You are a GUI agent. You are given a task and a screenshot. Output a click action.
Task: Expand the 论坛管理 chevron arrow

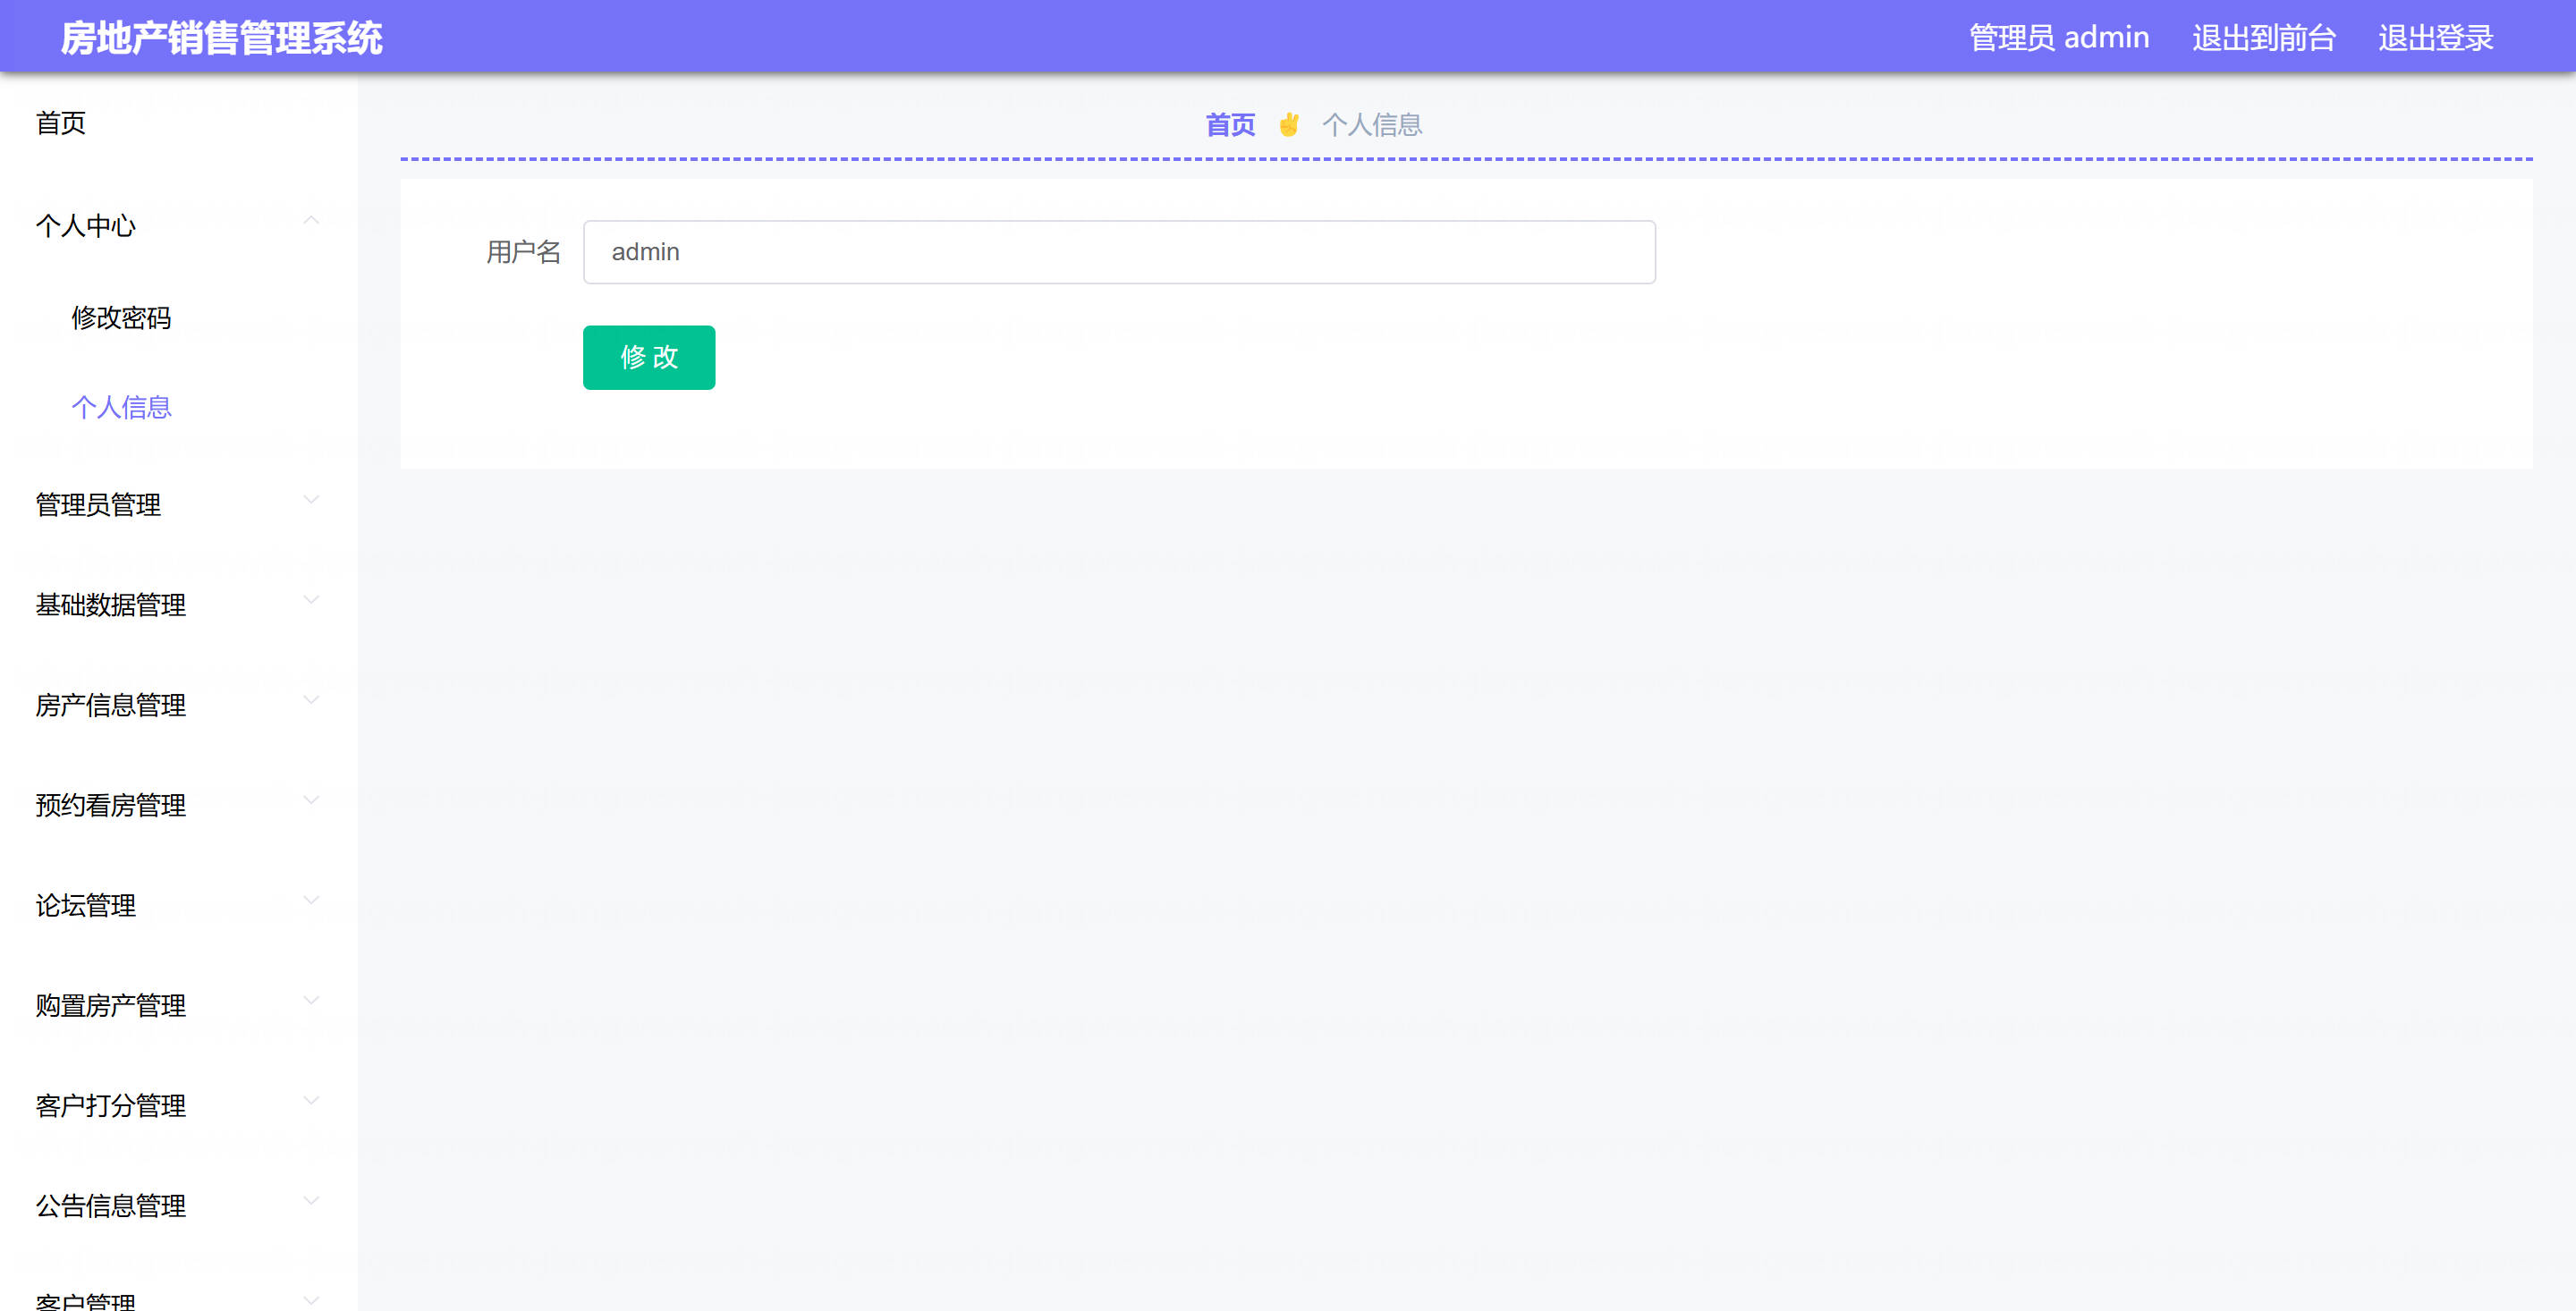click(x=311, y=900)
